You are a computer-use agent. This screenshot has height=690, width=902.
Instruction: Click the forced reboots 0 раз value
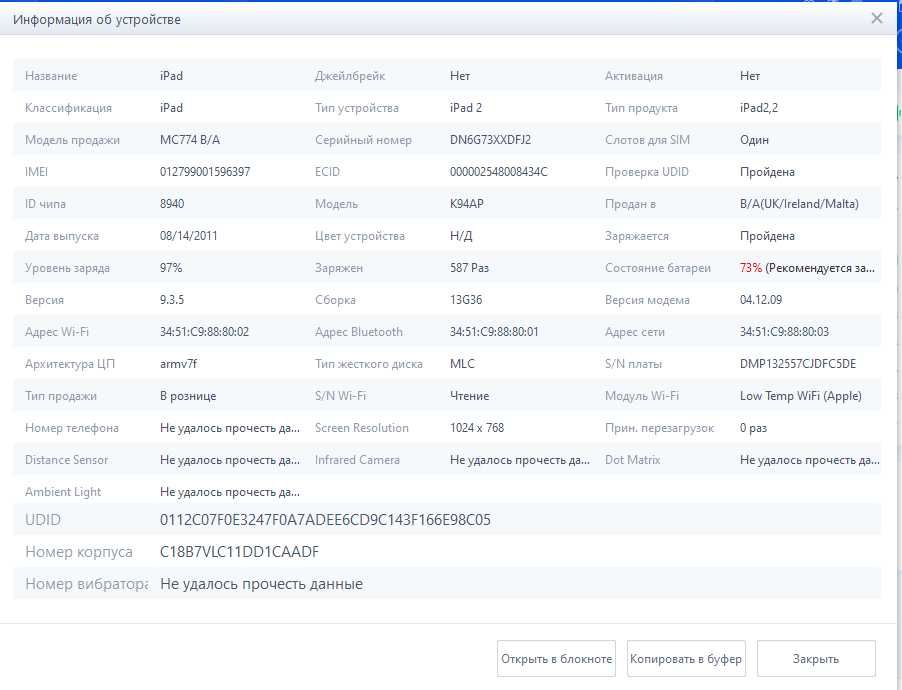(753, 428)
